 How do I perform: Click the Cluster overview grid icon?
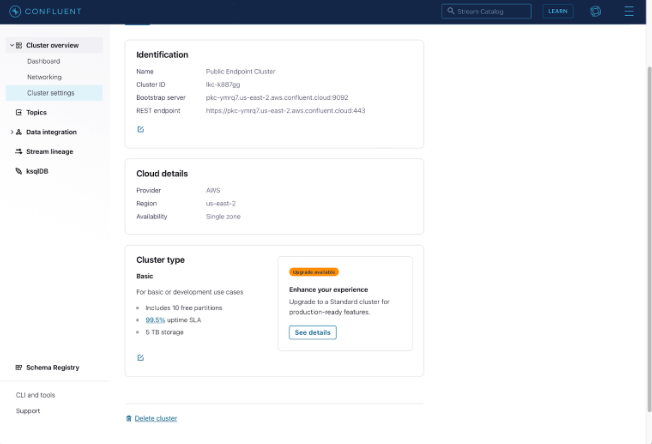pyautogui.click(x=19, y=45)
